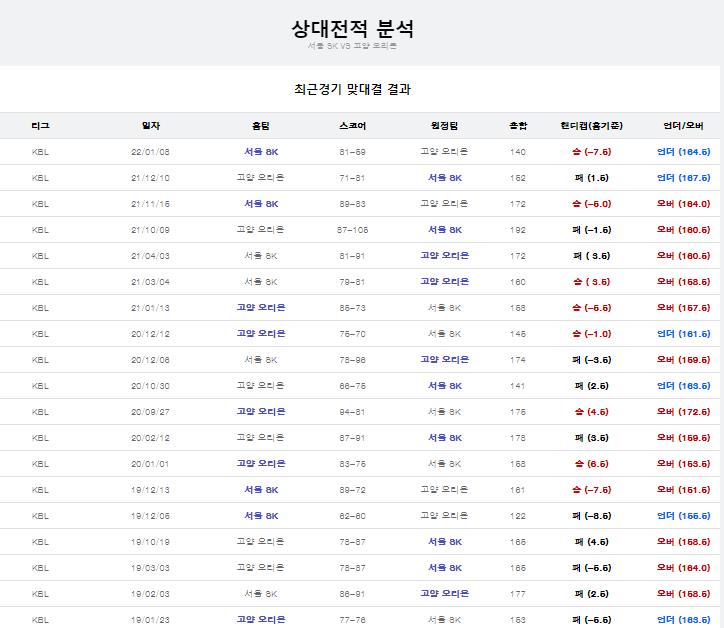Click the score 89-72

pos(352,490)
